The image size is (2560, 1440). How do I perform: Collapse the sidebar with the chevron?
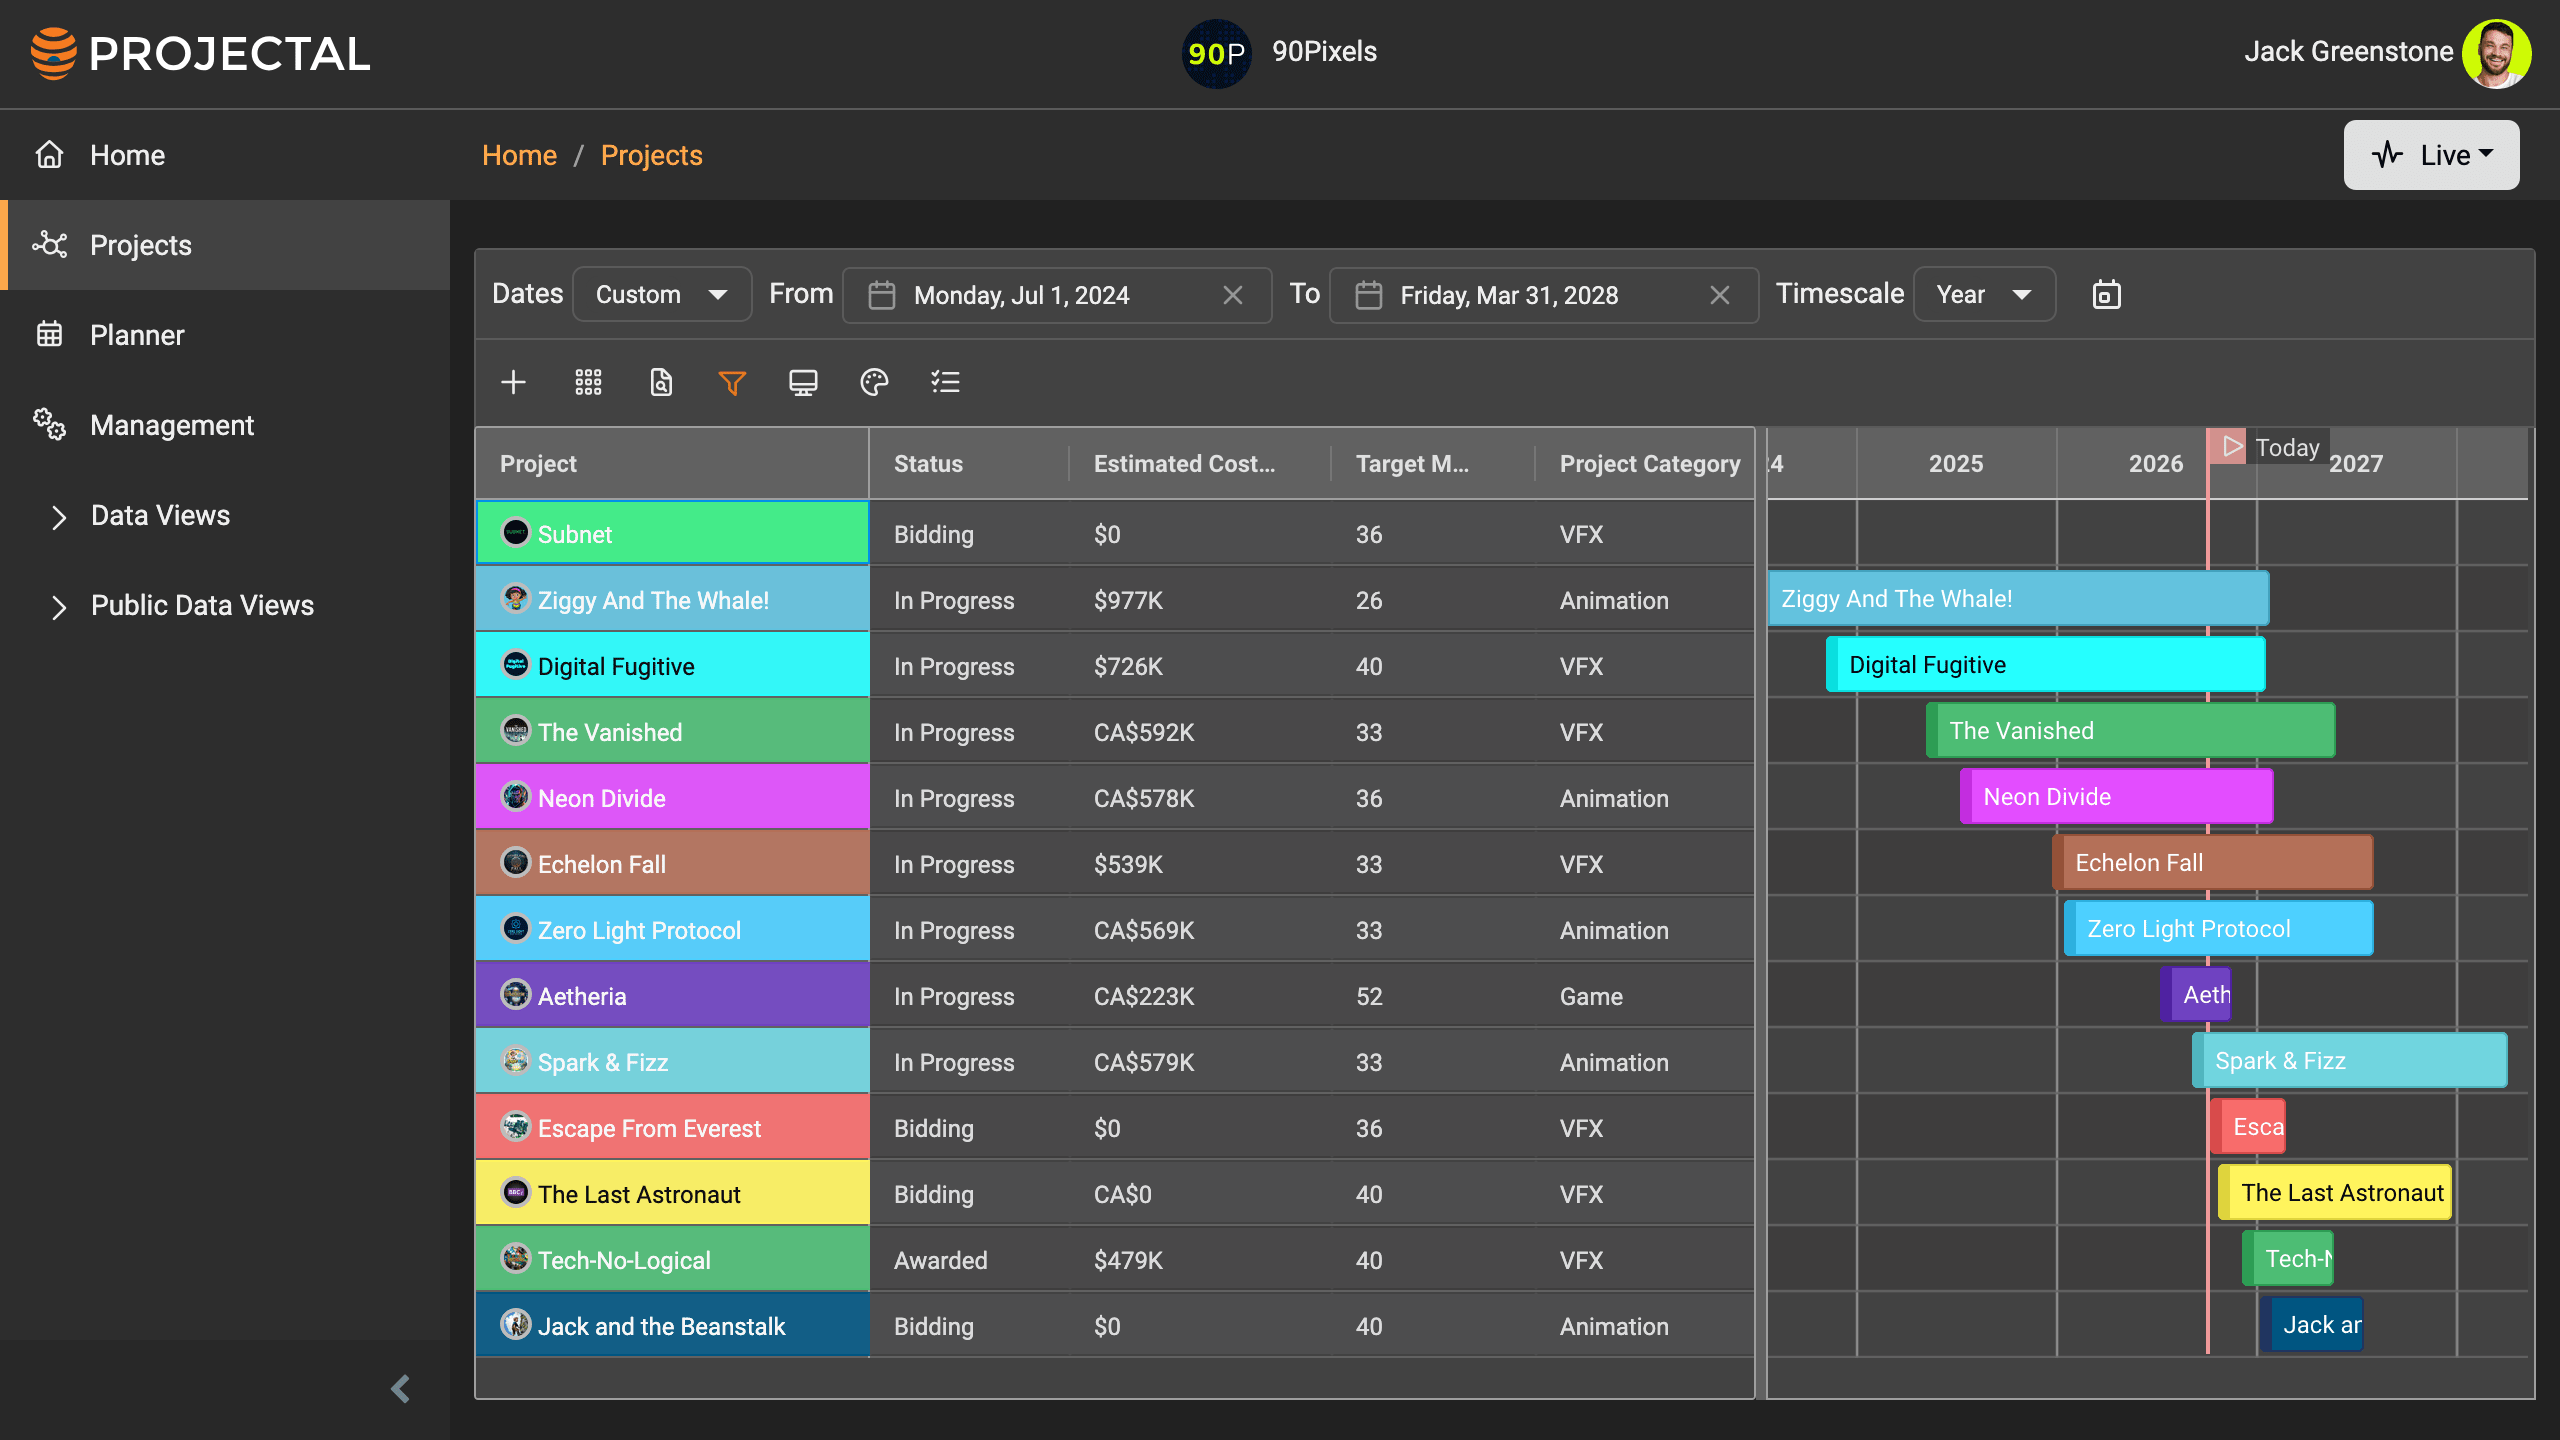pyautogui.click(x=400, y=1389)
